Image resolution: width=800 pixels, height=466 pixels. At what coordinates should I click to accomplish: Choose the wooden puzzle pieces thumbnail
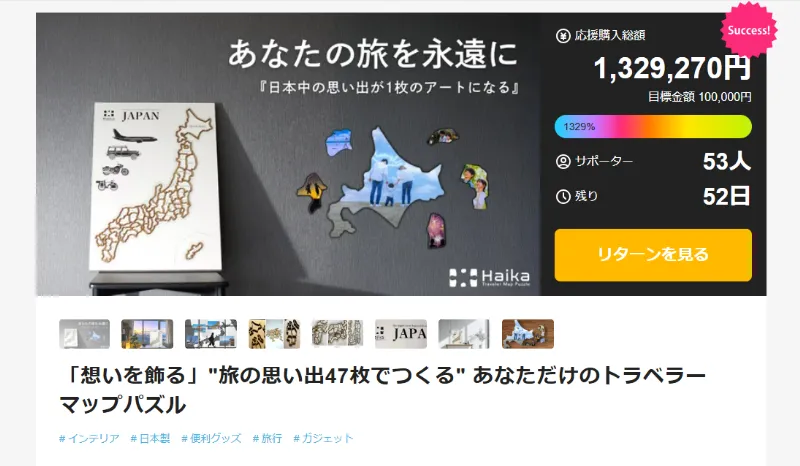(x=274, y=334)
